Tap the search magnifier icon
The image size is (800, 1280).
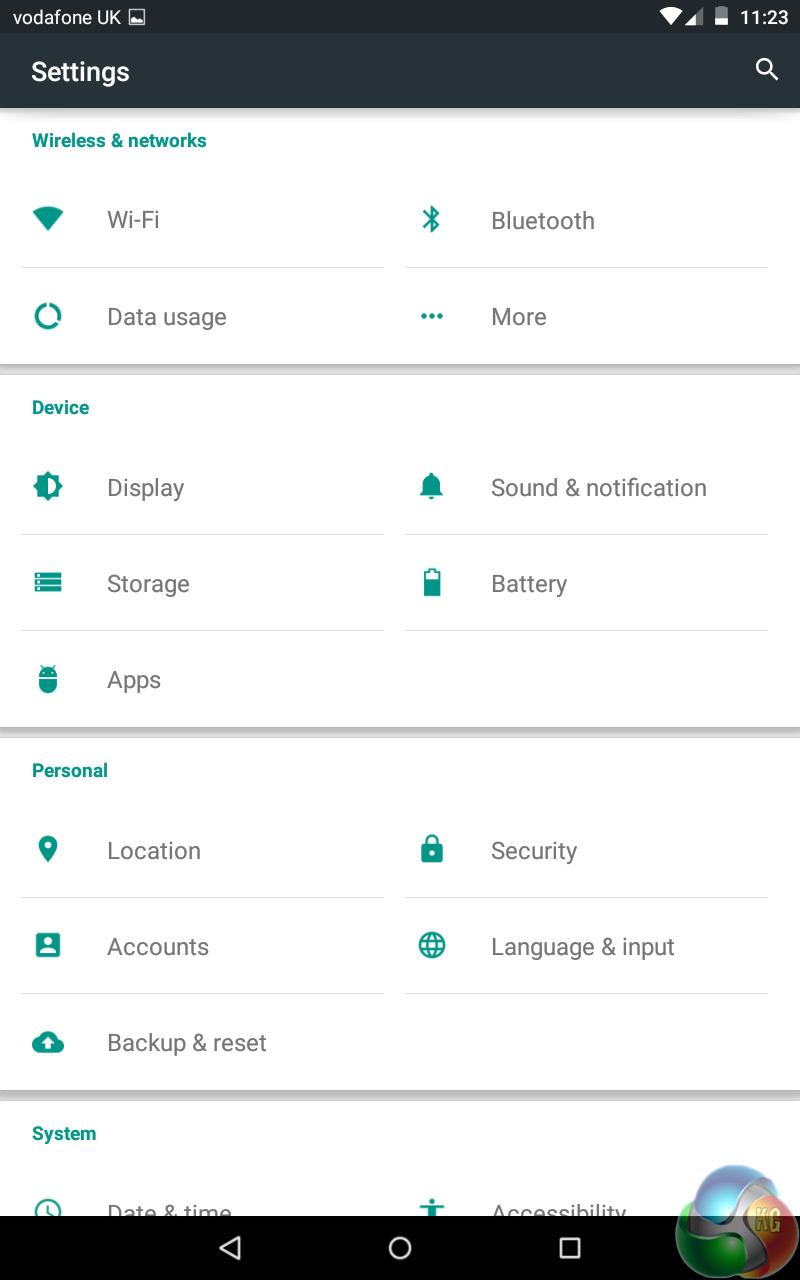point(767,69)
